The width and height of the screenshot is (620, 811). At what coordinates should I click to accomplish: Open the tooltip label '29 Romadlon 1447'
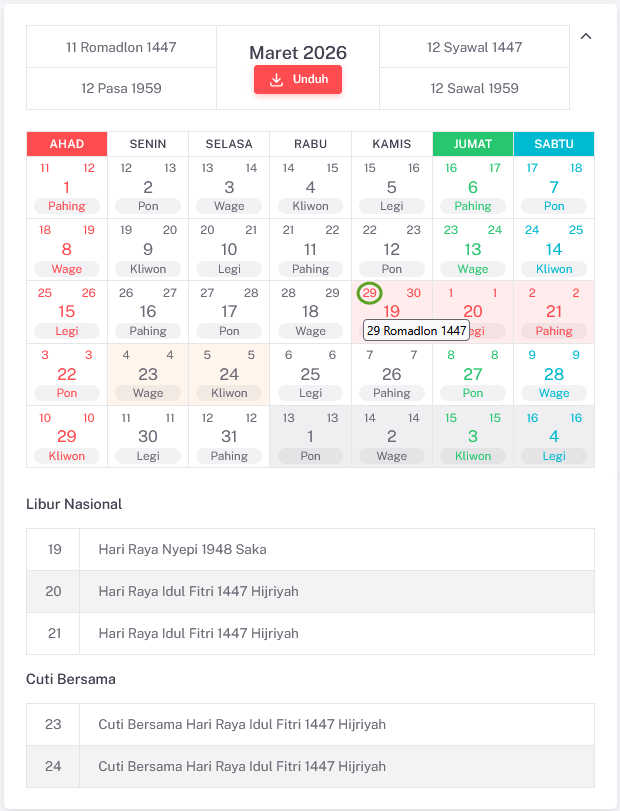coord(417,330)
